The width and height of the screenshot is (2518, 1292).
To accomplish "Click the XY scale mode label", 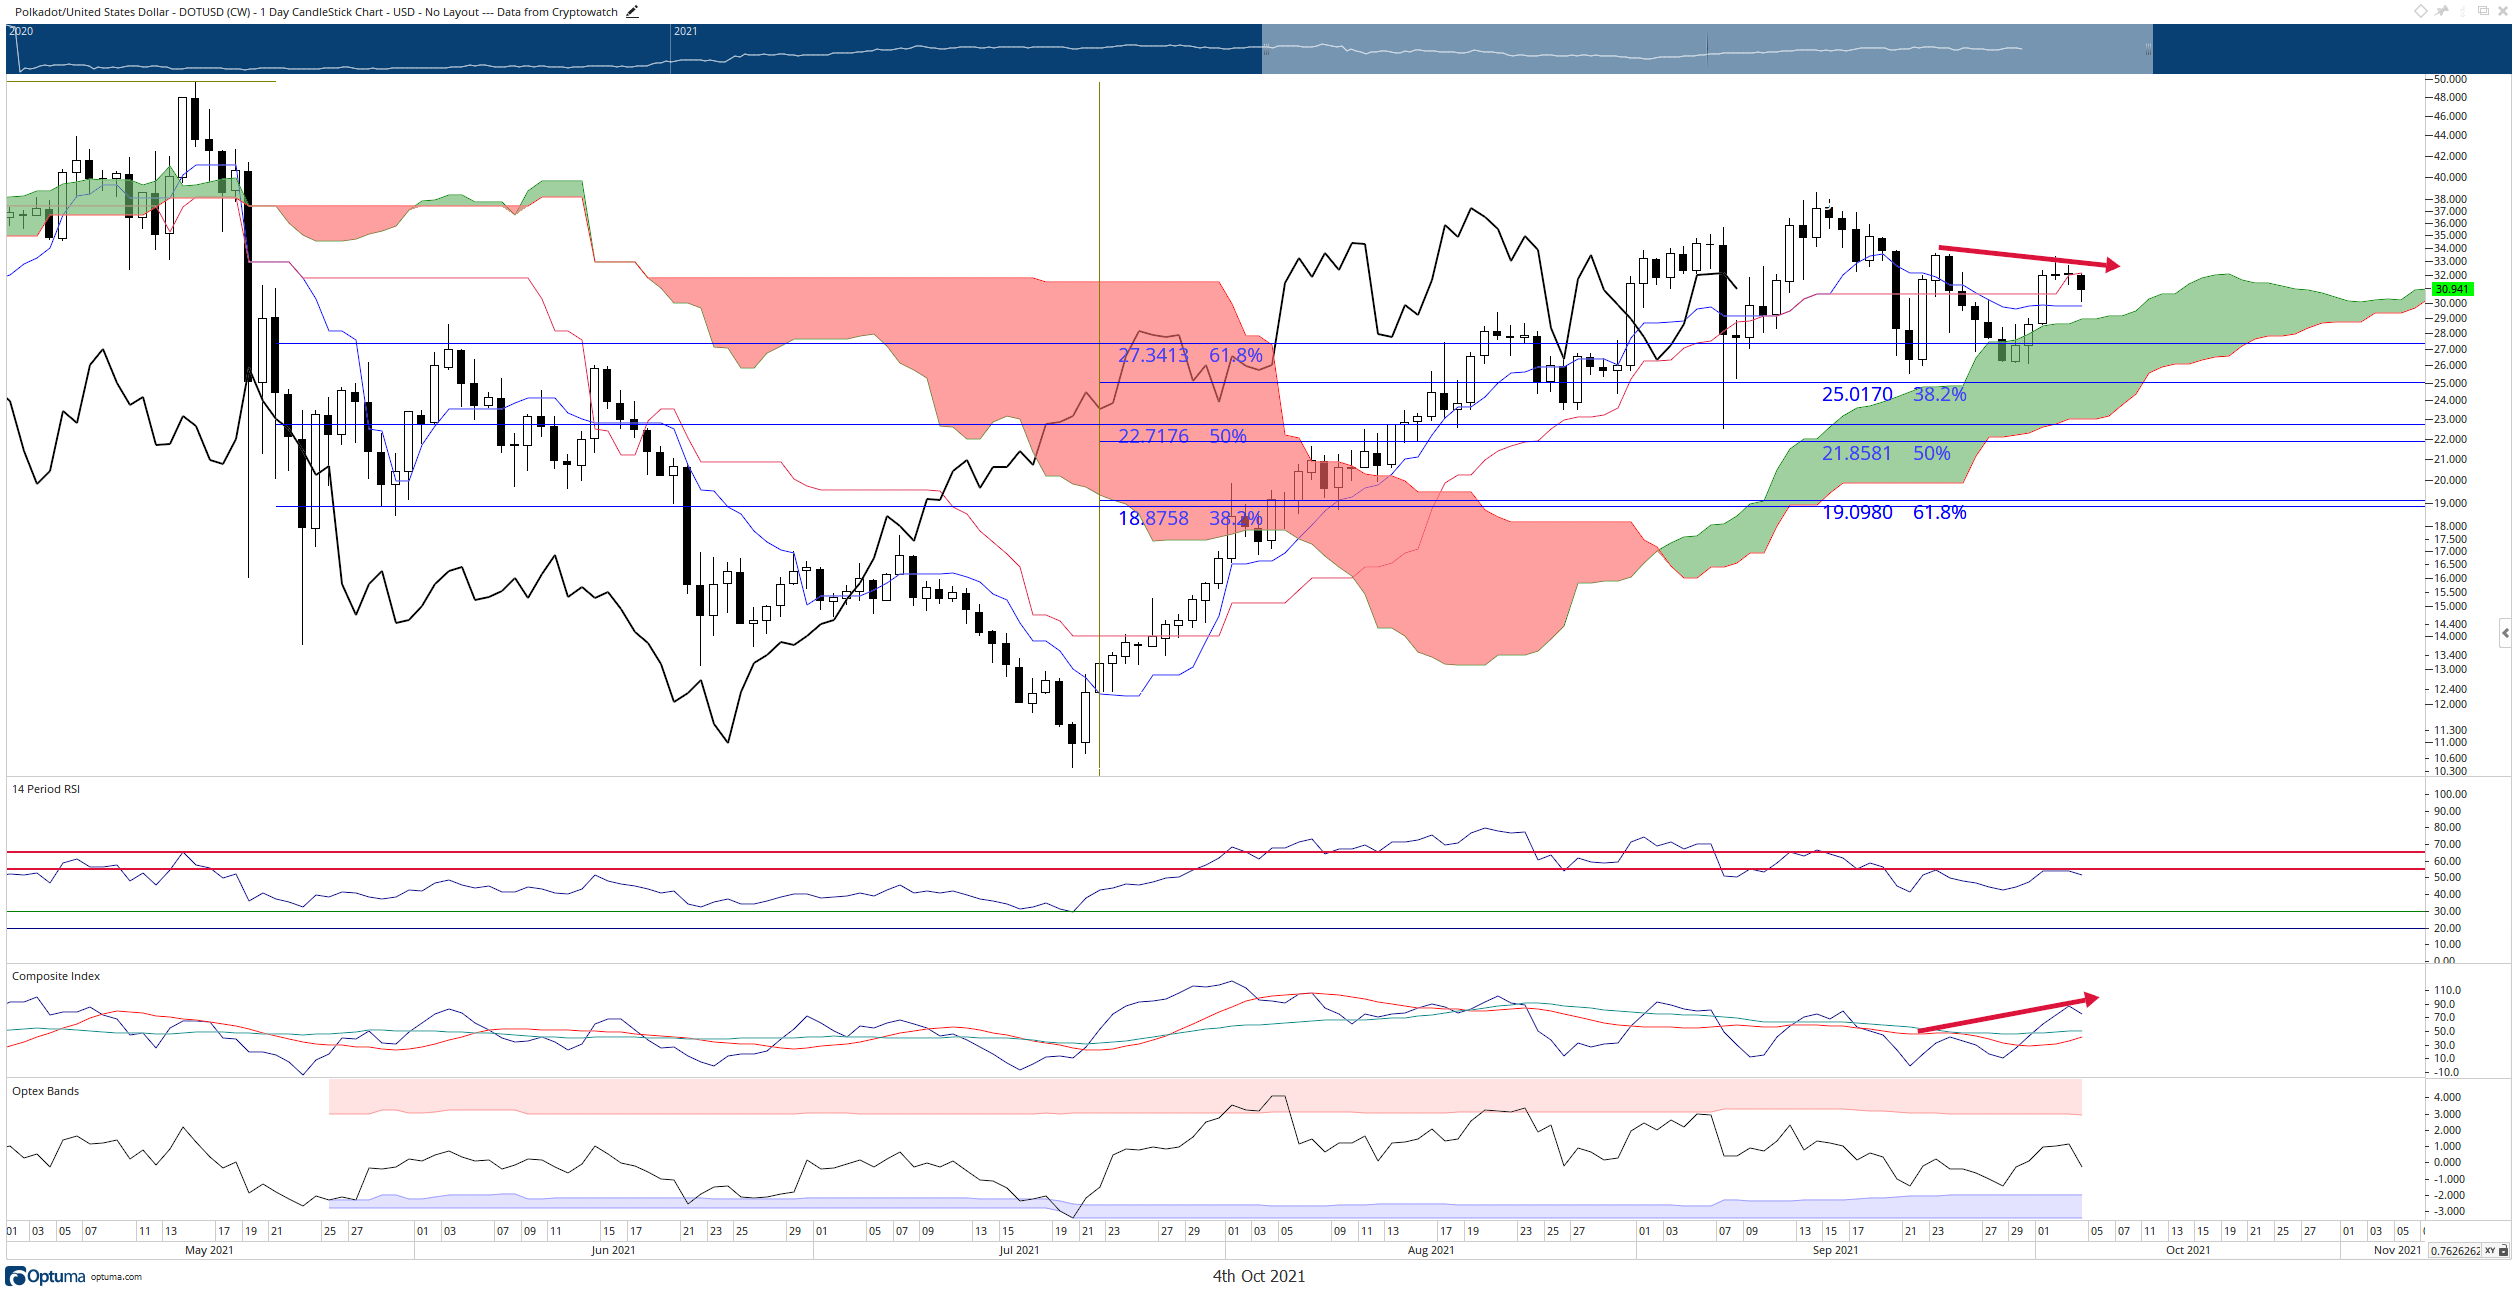I will coord(2490,1250).
